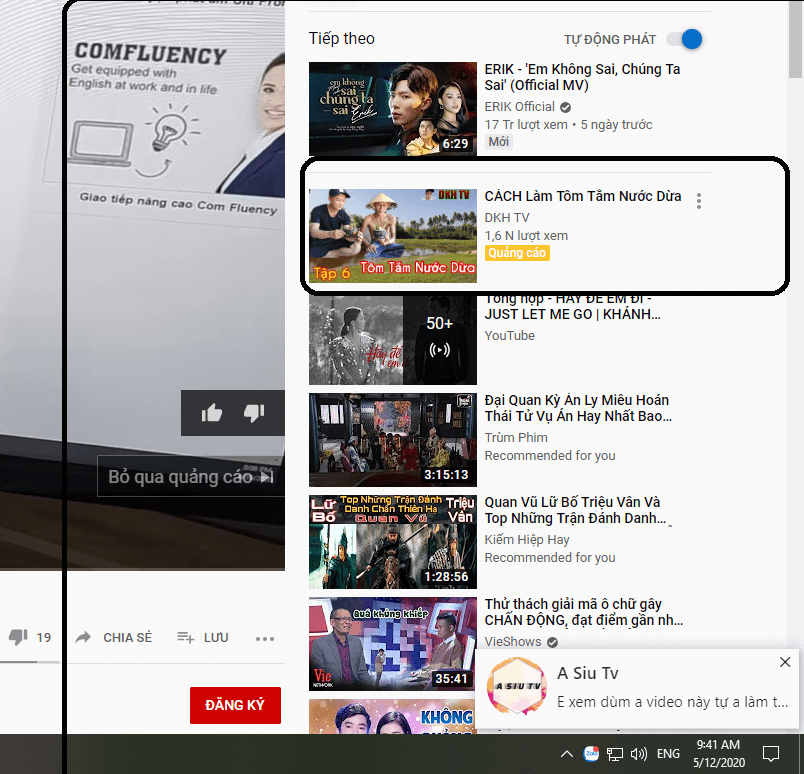Toggle the TỰ ĐỘNG PHÁT autoplay switch

point(687,39)
